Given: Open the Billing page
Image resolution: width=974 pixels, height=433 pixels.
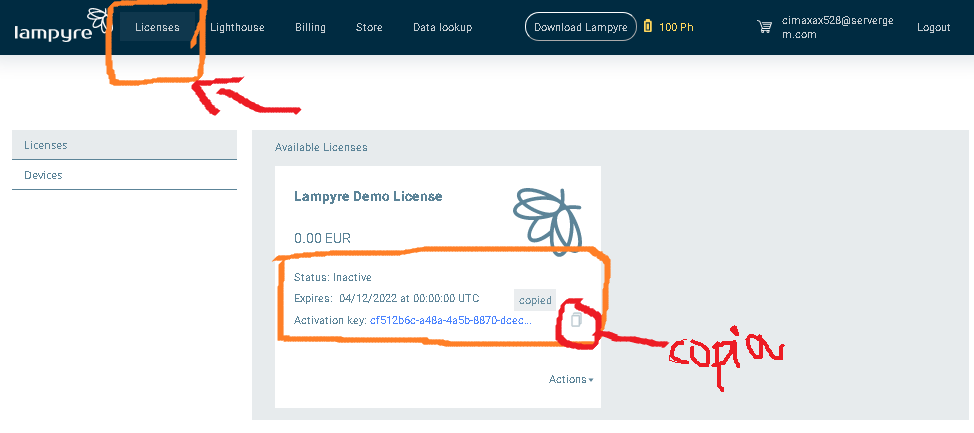Looking at the screenshot, I should tap(310, 27).
